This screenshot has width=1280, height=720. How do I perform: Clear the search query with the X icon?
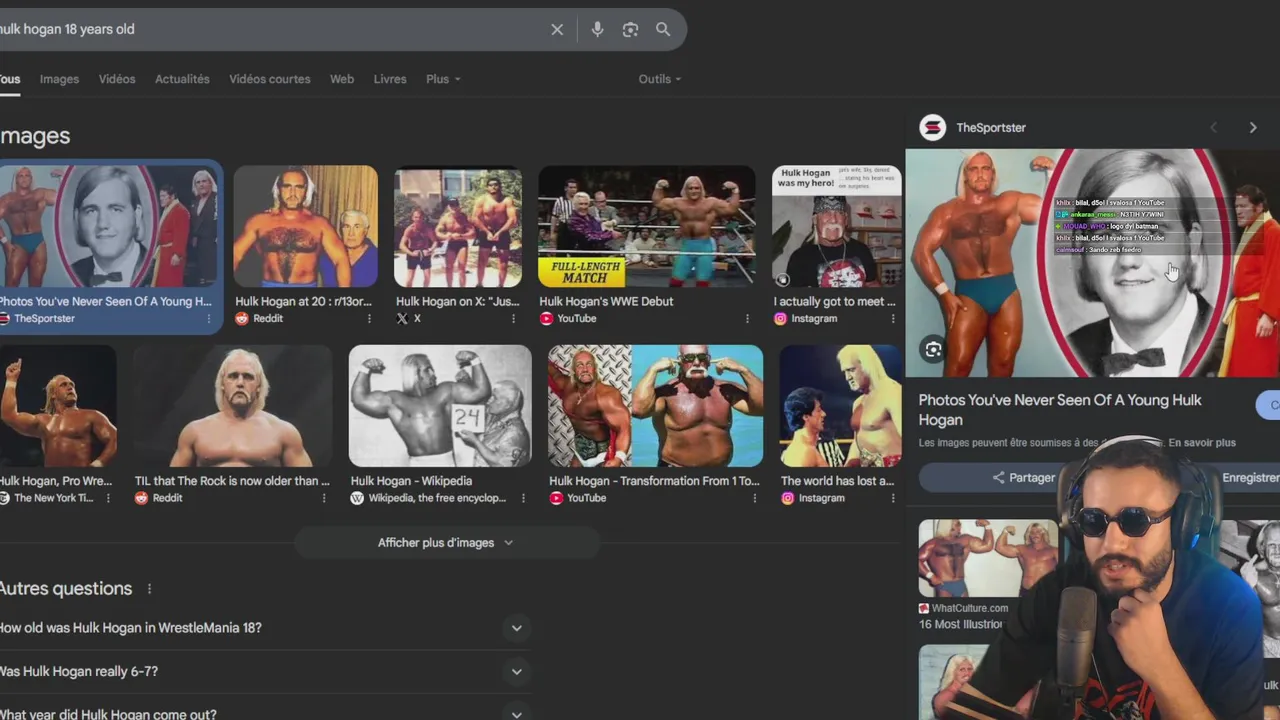click(x=557, y=30)
